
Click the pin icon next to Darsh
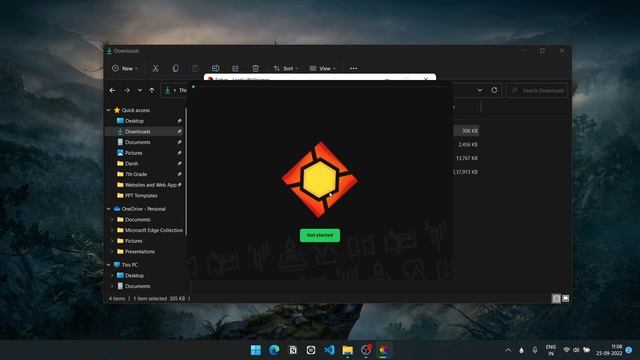click(x=179, y=163)
